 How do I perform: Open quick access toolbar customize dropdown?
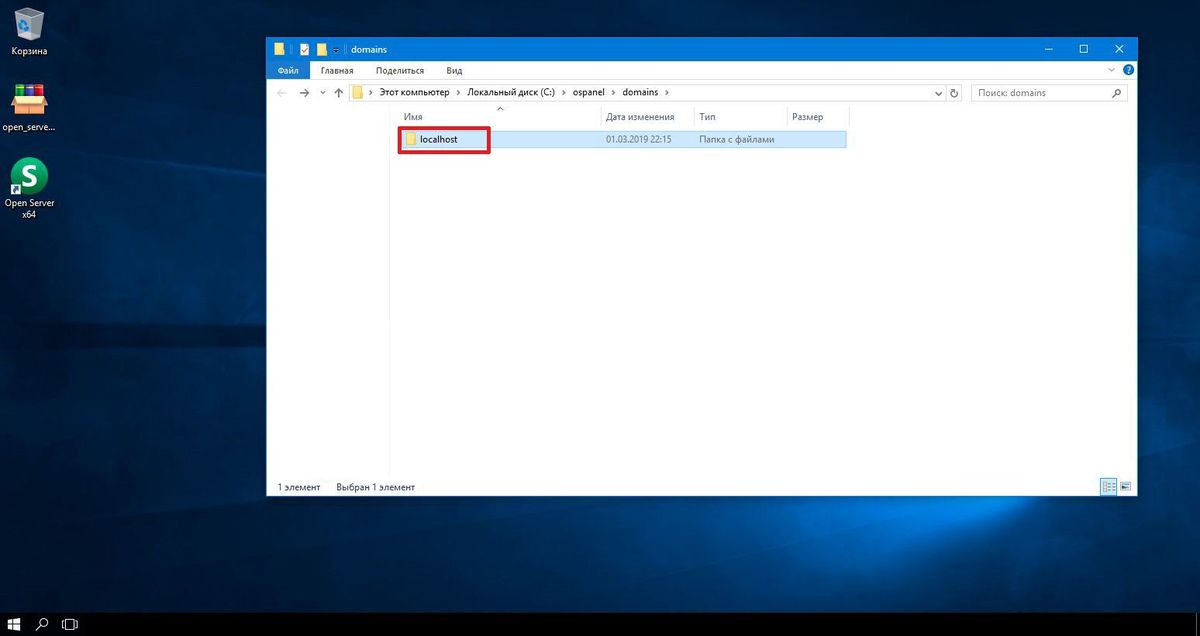click(335, 50)
